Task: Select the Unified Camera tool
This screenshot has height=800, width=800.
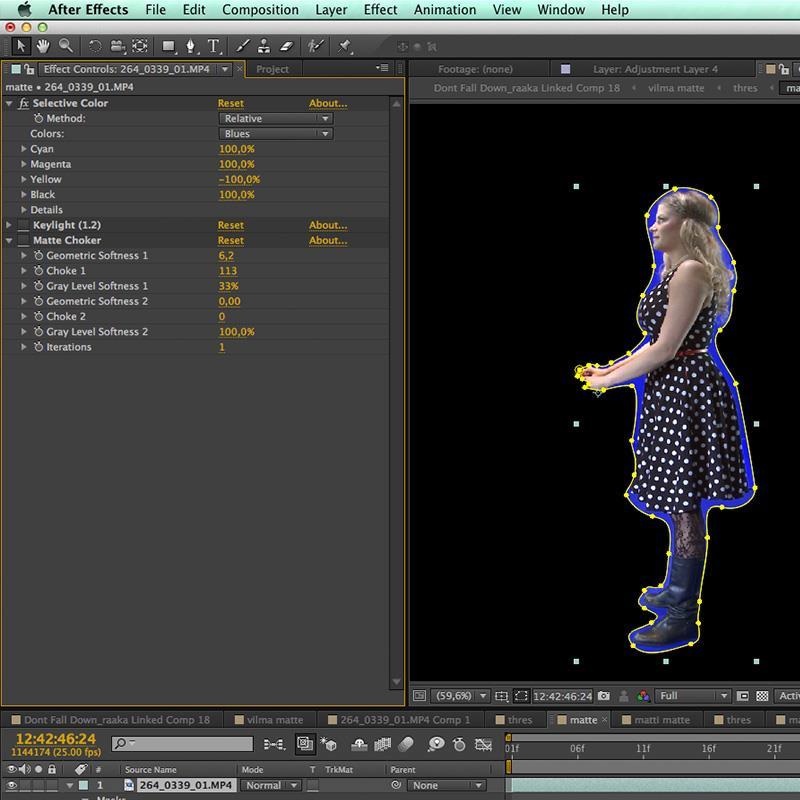Action: pos(118,46)
